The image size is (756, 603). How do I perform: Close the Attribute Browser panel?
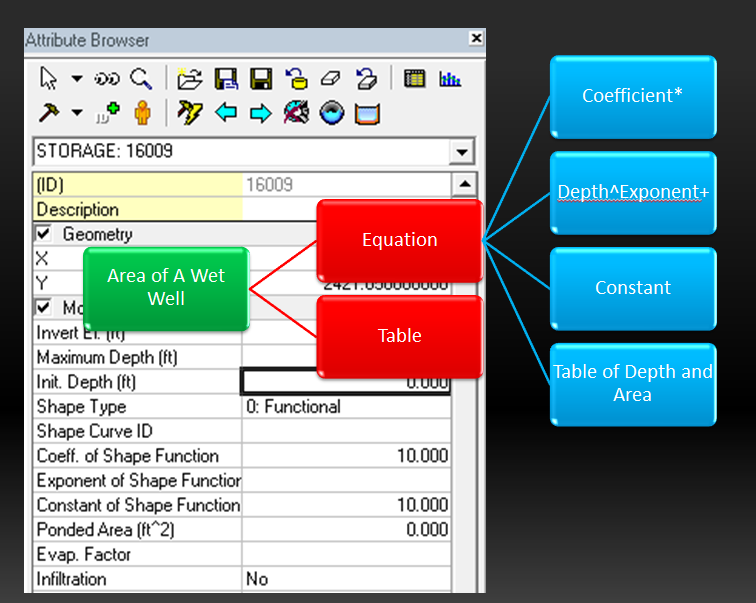(476, 38)
